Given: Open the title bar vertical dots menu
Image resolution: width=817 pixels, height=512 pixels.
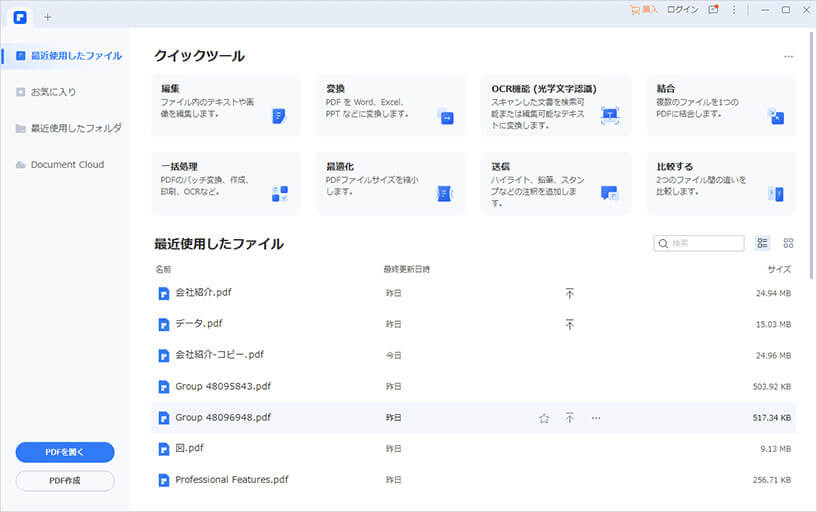Looking at the screenshot, I should tap(735, 10).
